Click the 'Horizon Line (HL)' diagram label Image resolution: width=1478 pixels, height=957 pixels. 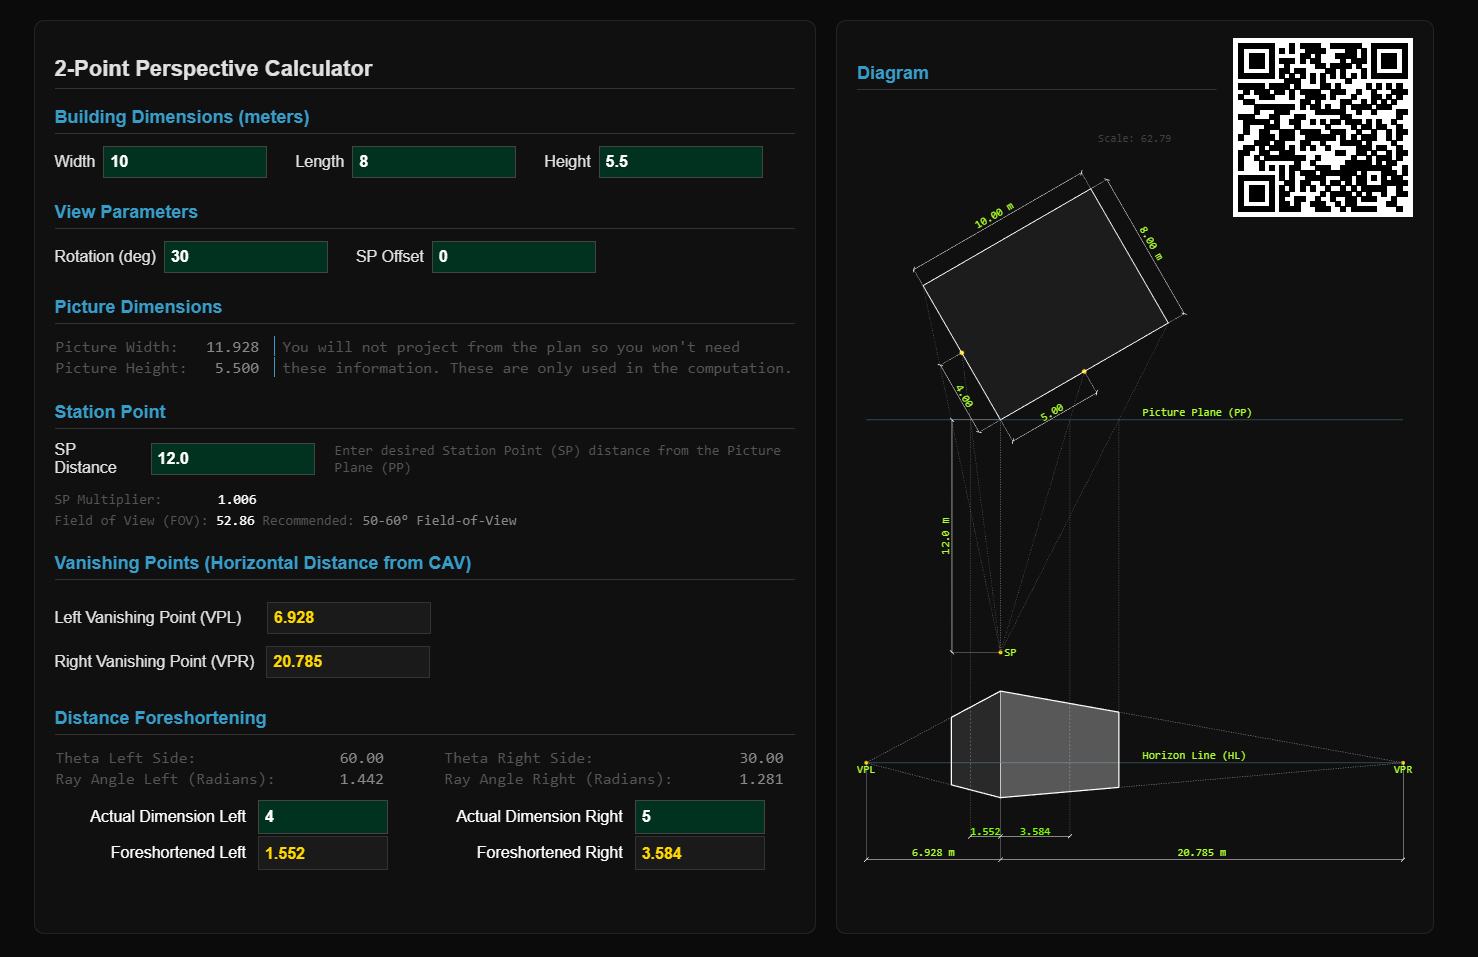pyautogui.click(x=1194, y=756)
